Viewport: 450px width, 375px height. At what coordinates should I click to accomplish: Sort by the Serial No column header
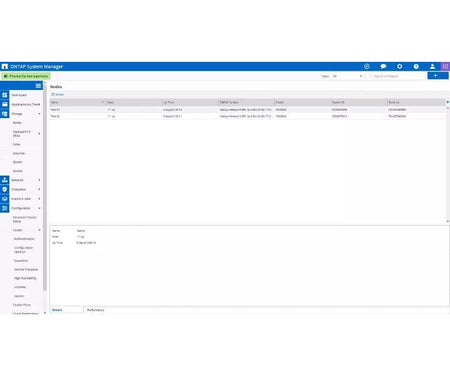pyautogui.click(x=416, y=102)
